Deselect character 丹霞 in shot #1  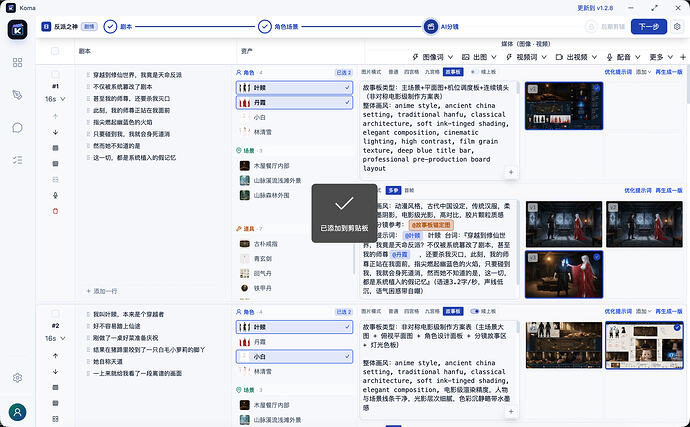pyautogui.click(x=294, y=103)
